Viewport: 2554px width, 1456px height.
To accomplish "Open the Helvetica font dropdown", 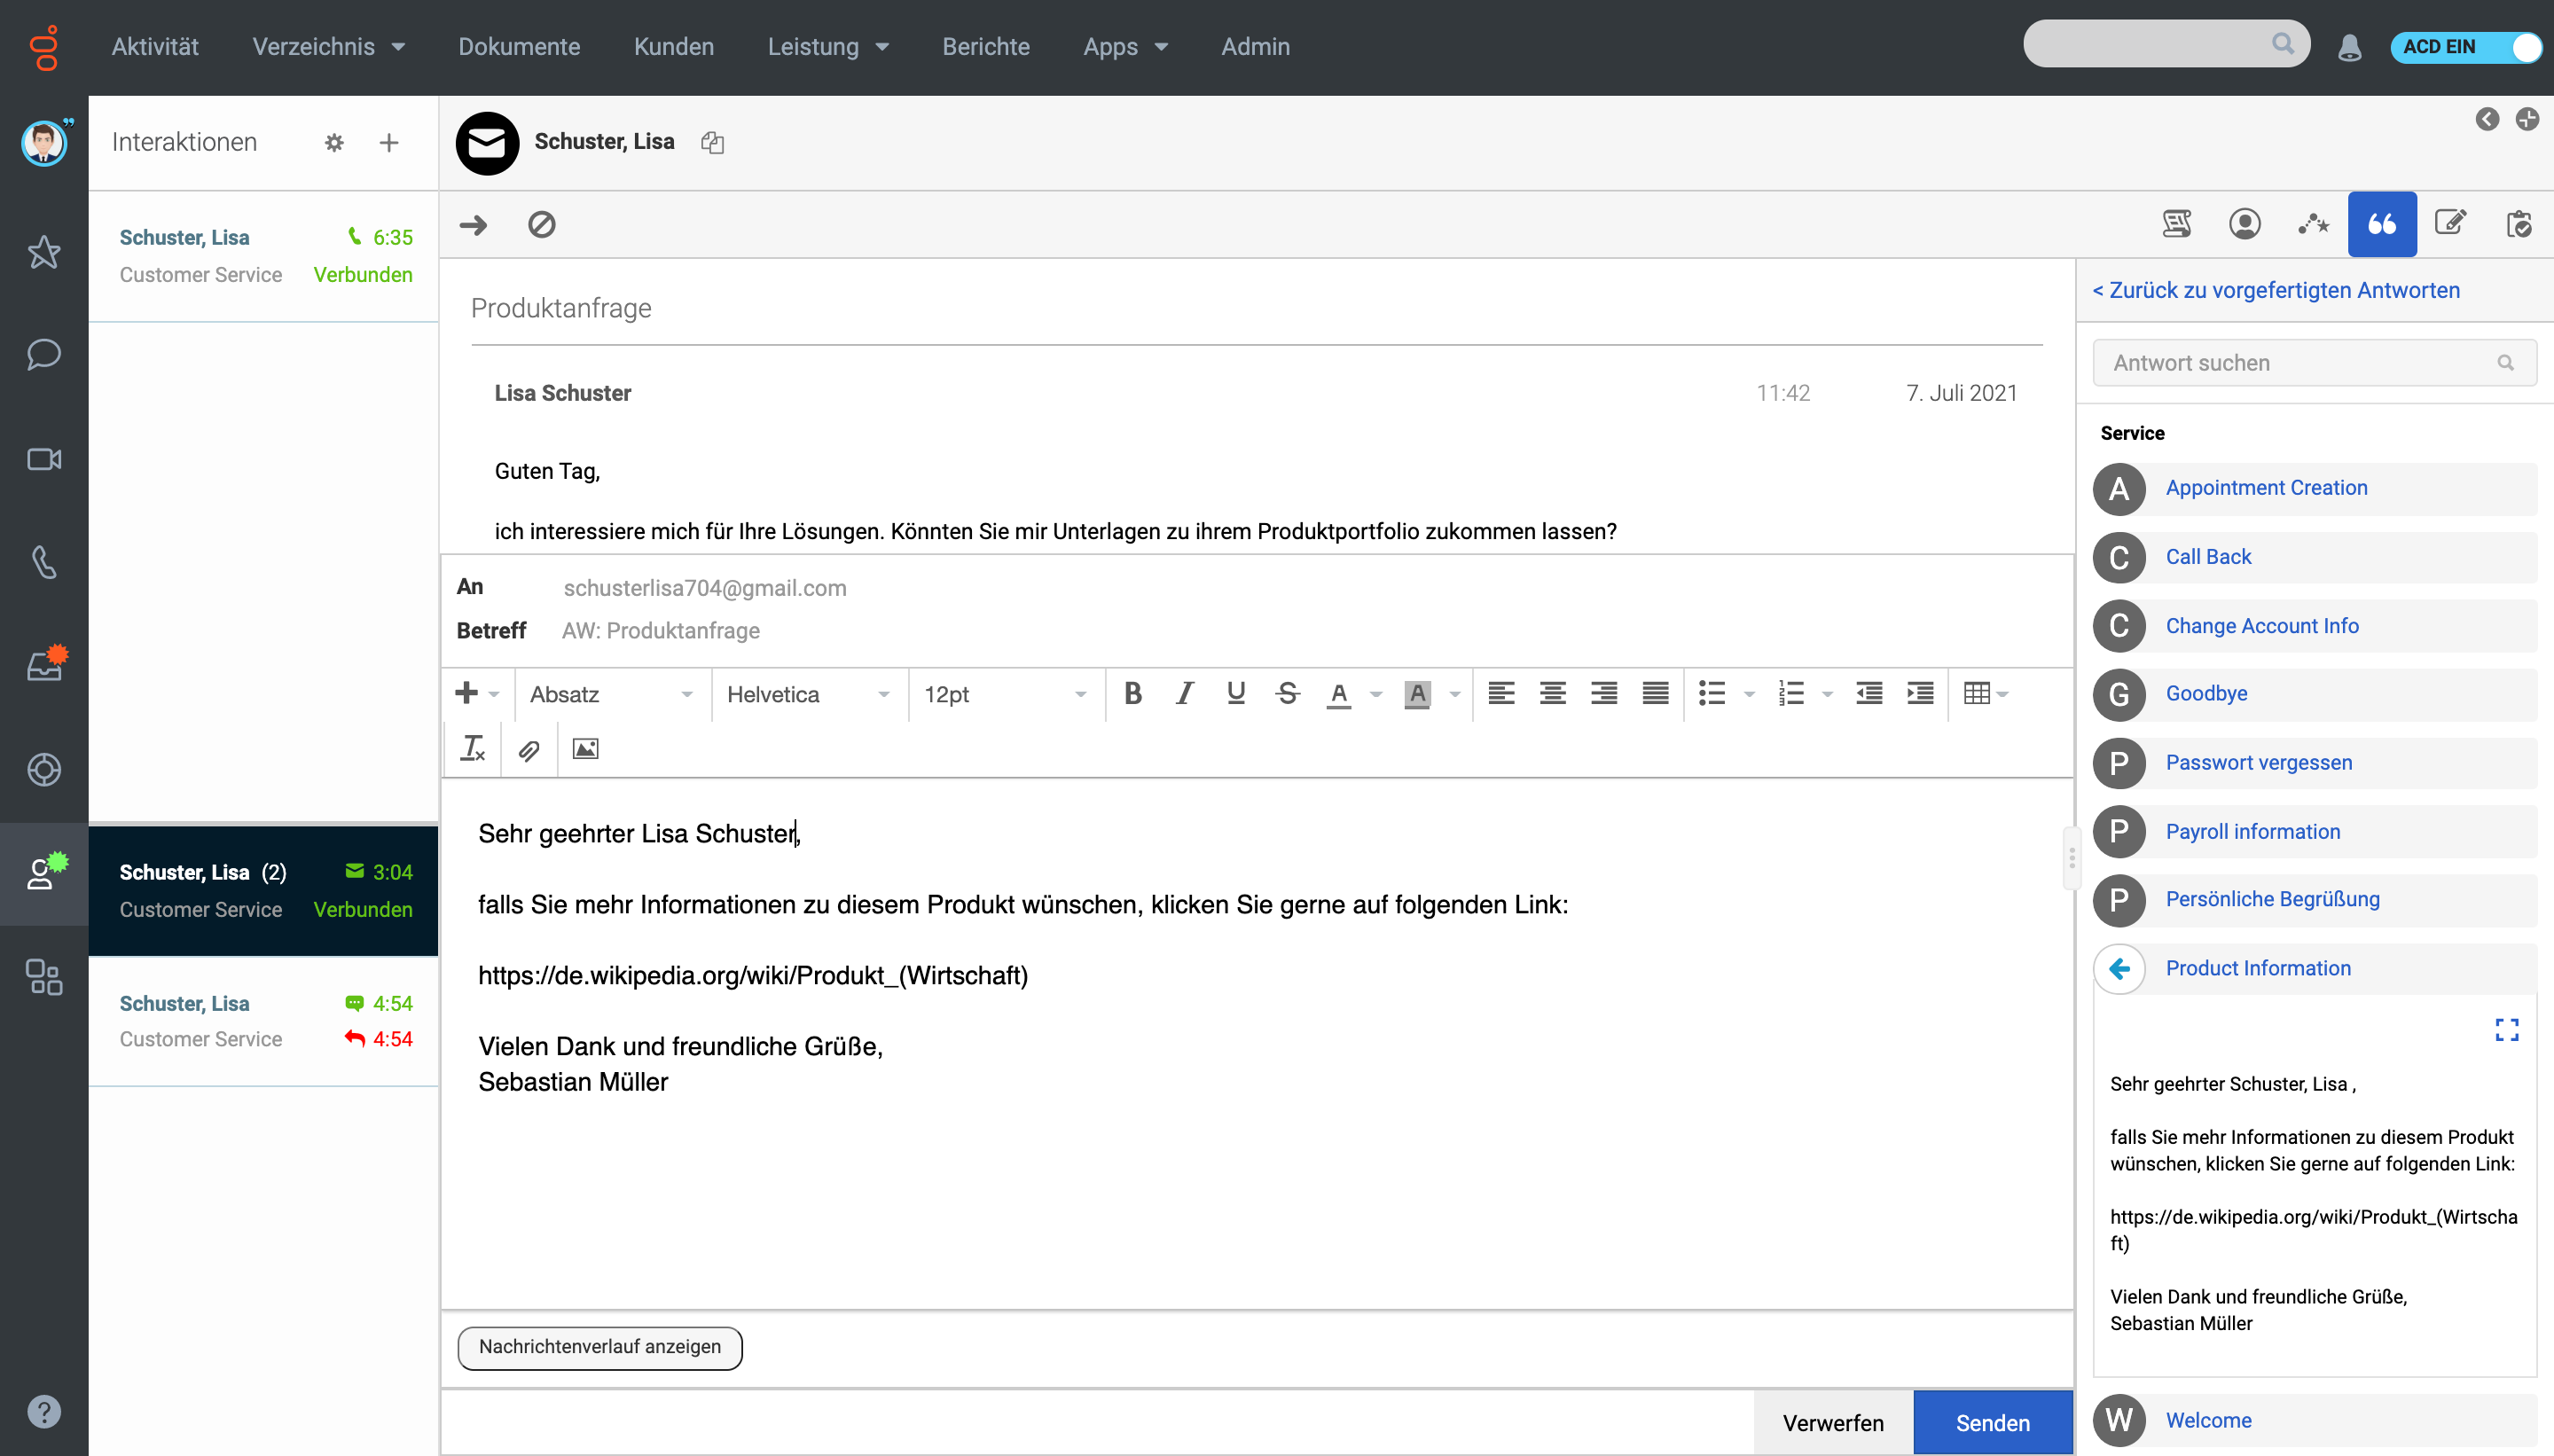I will coord(807,694).
